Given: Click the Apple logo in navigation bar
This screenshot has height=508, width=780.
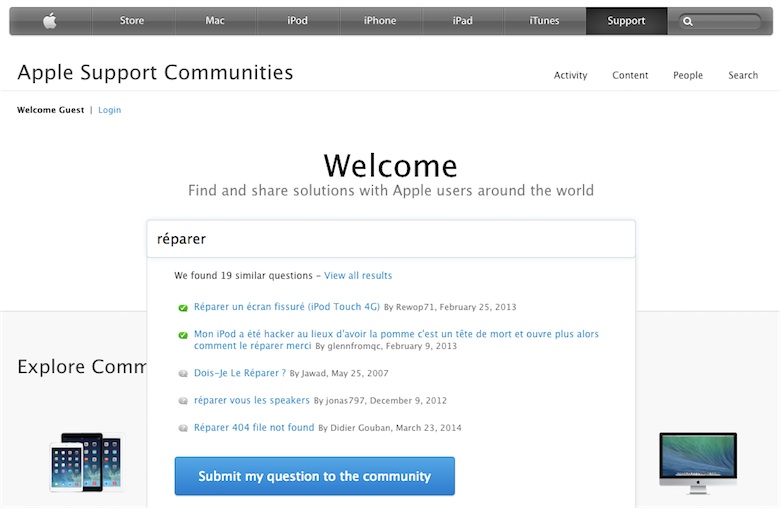Looking at the screenshot, I should 50,21.
